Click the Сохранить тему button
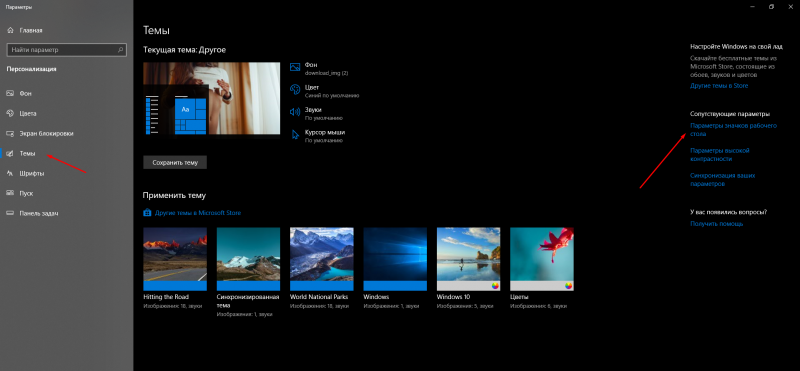 (x=175, y=162)
